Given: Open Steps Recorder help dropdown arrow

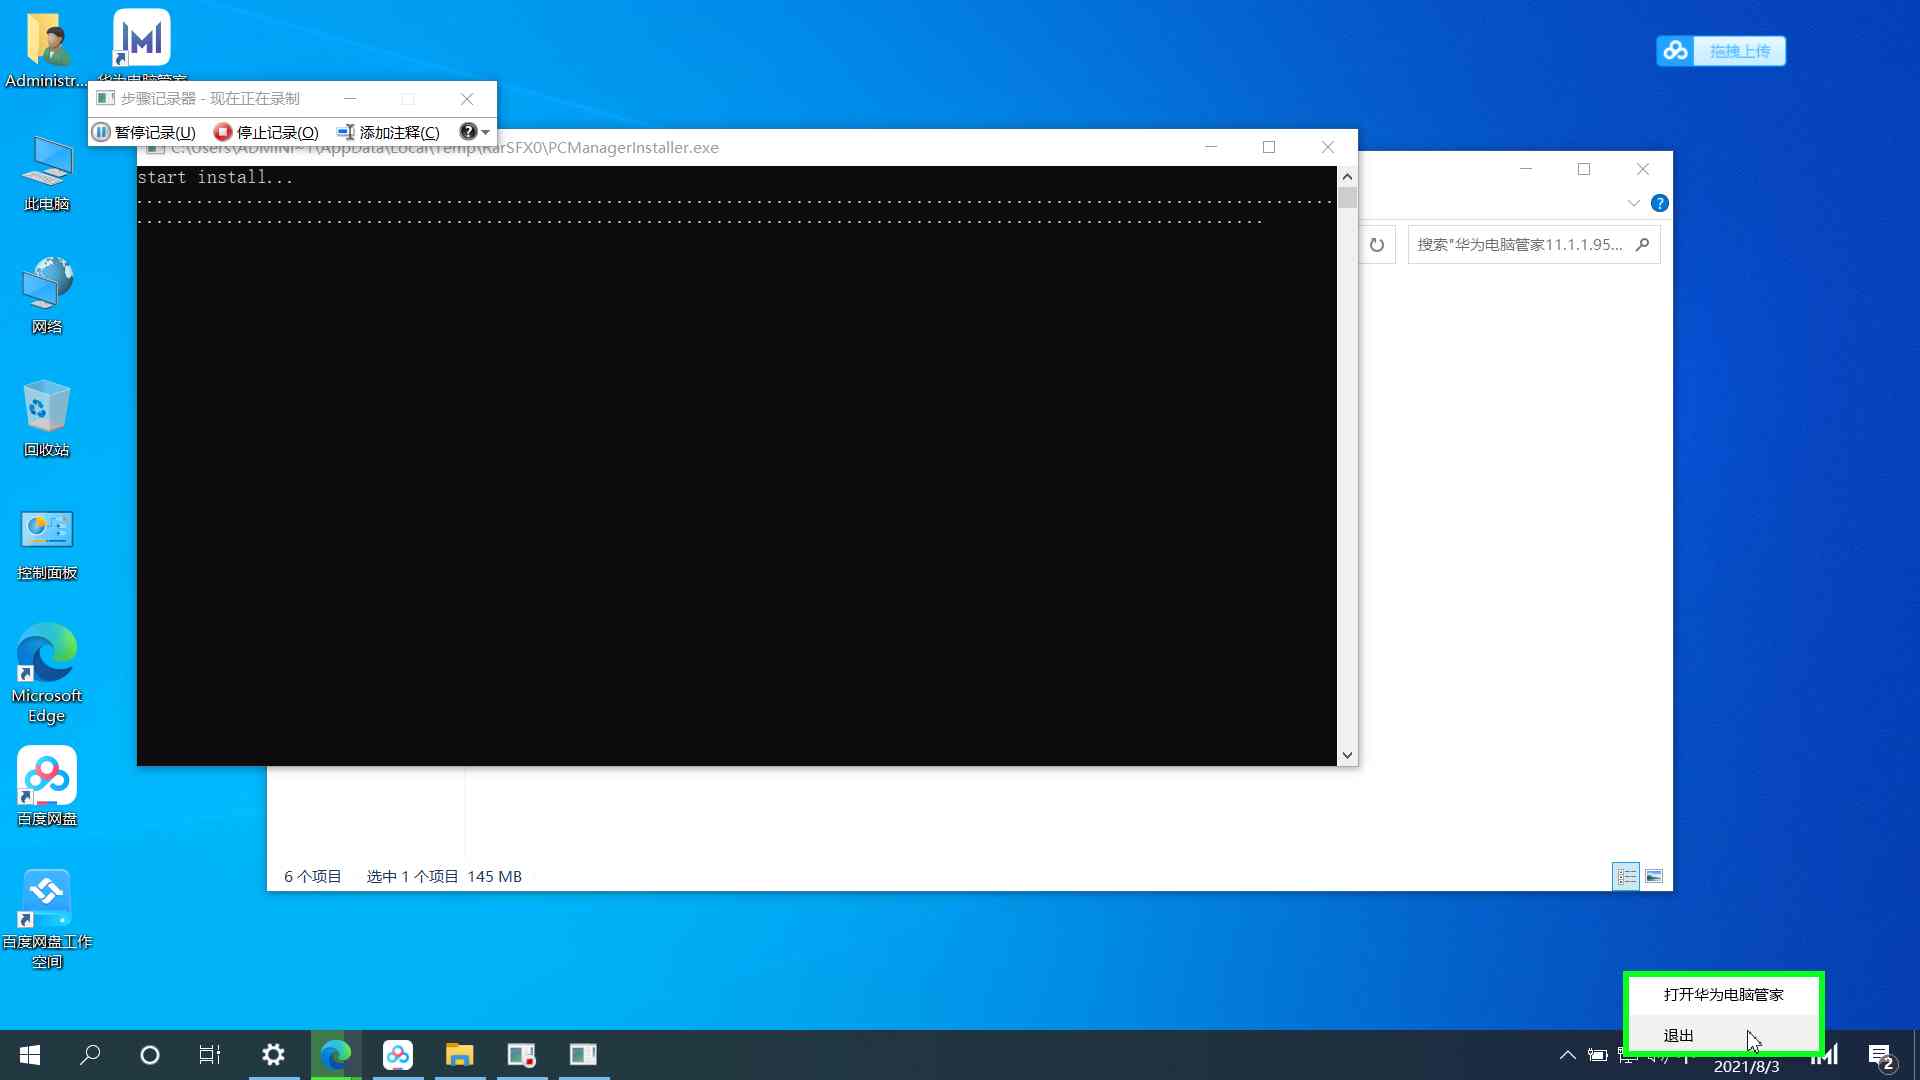Looking at the screenshot, I should (x=486, y=132).
